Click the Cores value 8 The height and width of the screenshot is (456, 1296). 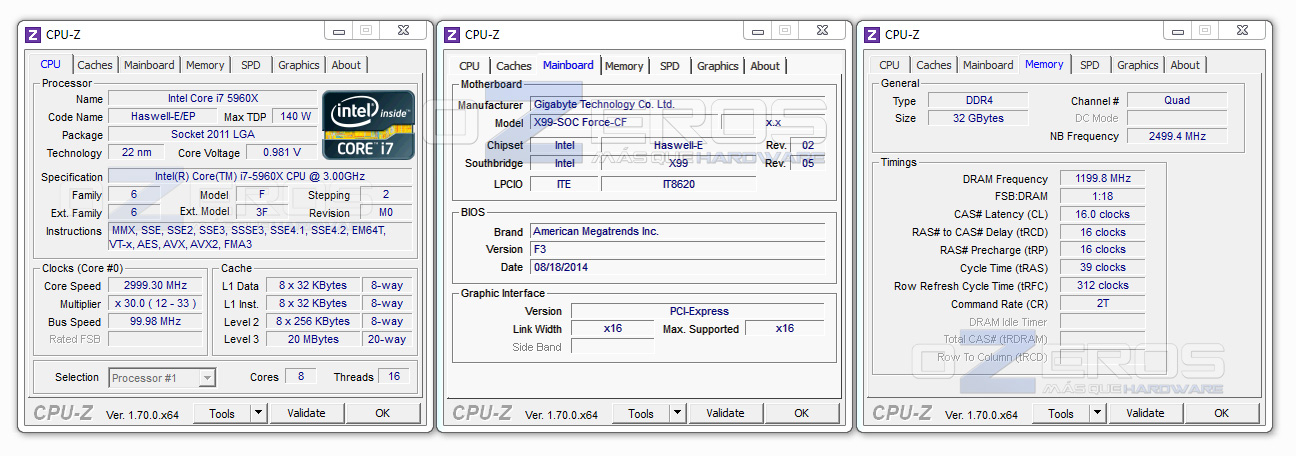tap(300, 377)
